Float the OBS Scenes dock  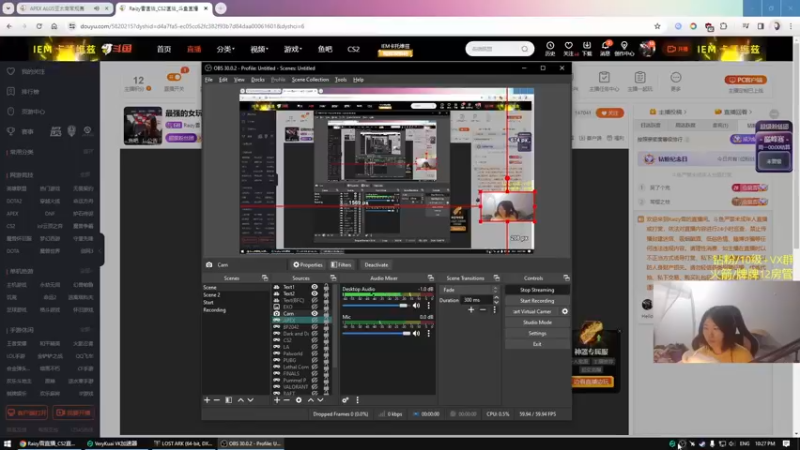click(x=265, y=278)
